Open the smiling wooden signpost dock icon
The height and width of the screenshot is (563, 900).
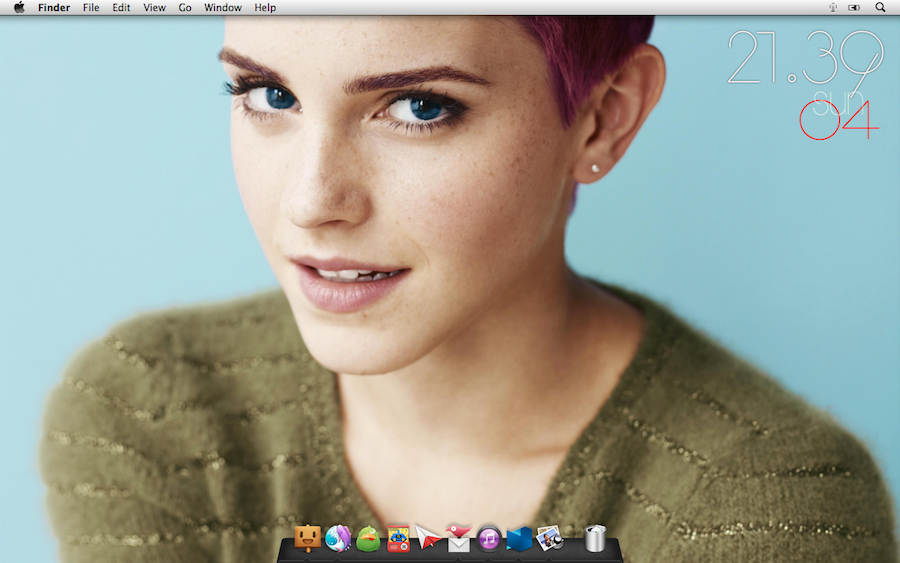(x=308, y=538)
